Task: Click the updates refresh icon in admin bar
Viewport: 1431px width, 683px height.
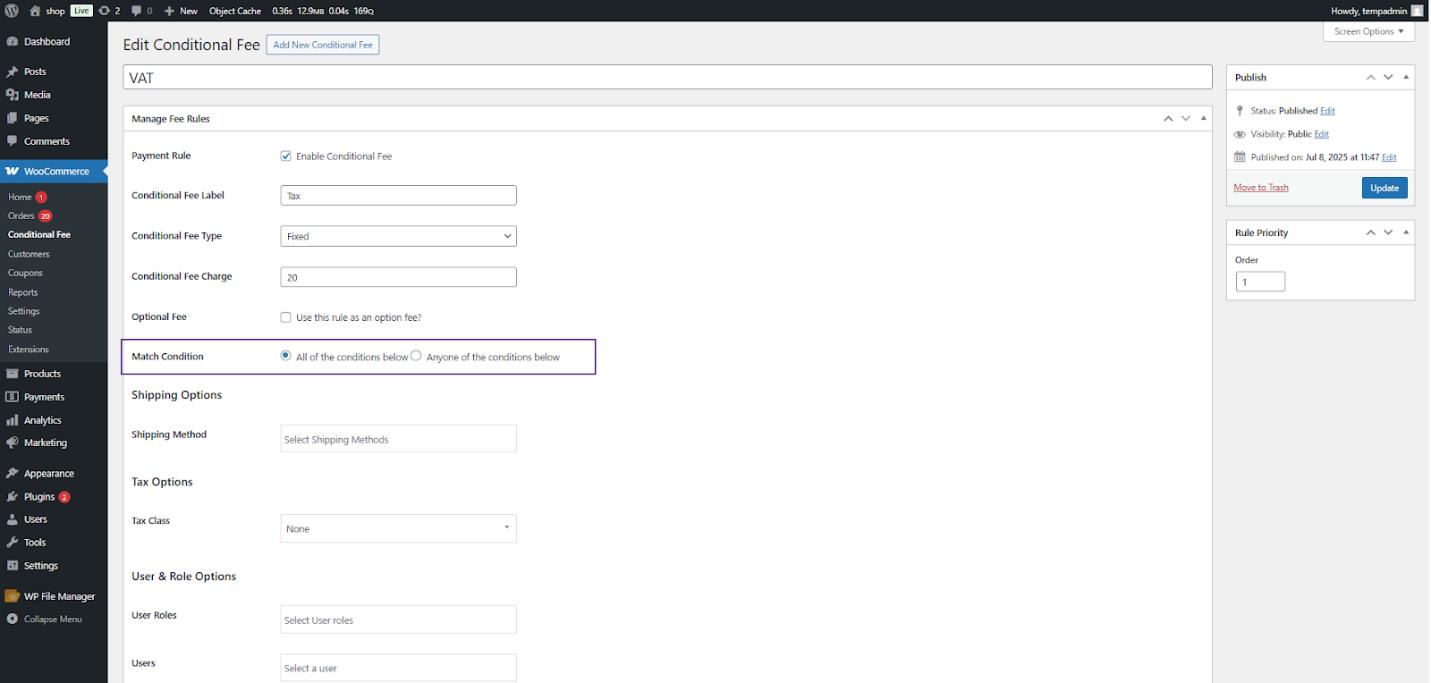Action: pos(104,11)
